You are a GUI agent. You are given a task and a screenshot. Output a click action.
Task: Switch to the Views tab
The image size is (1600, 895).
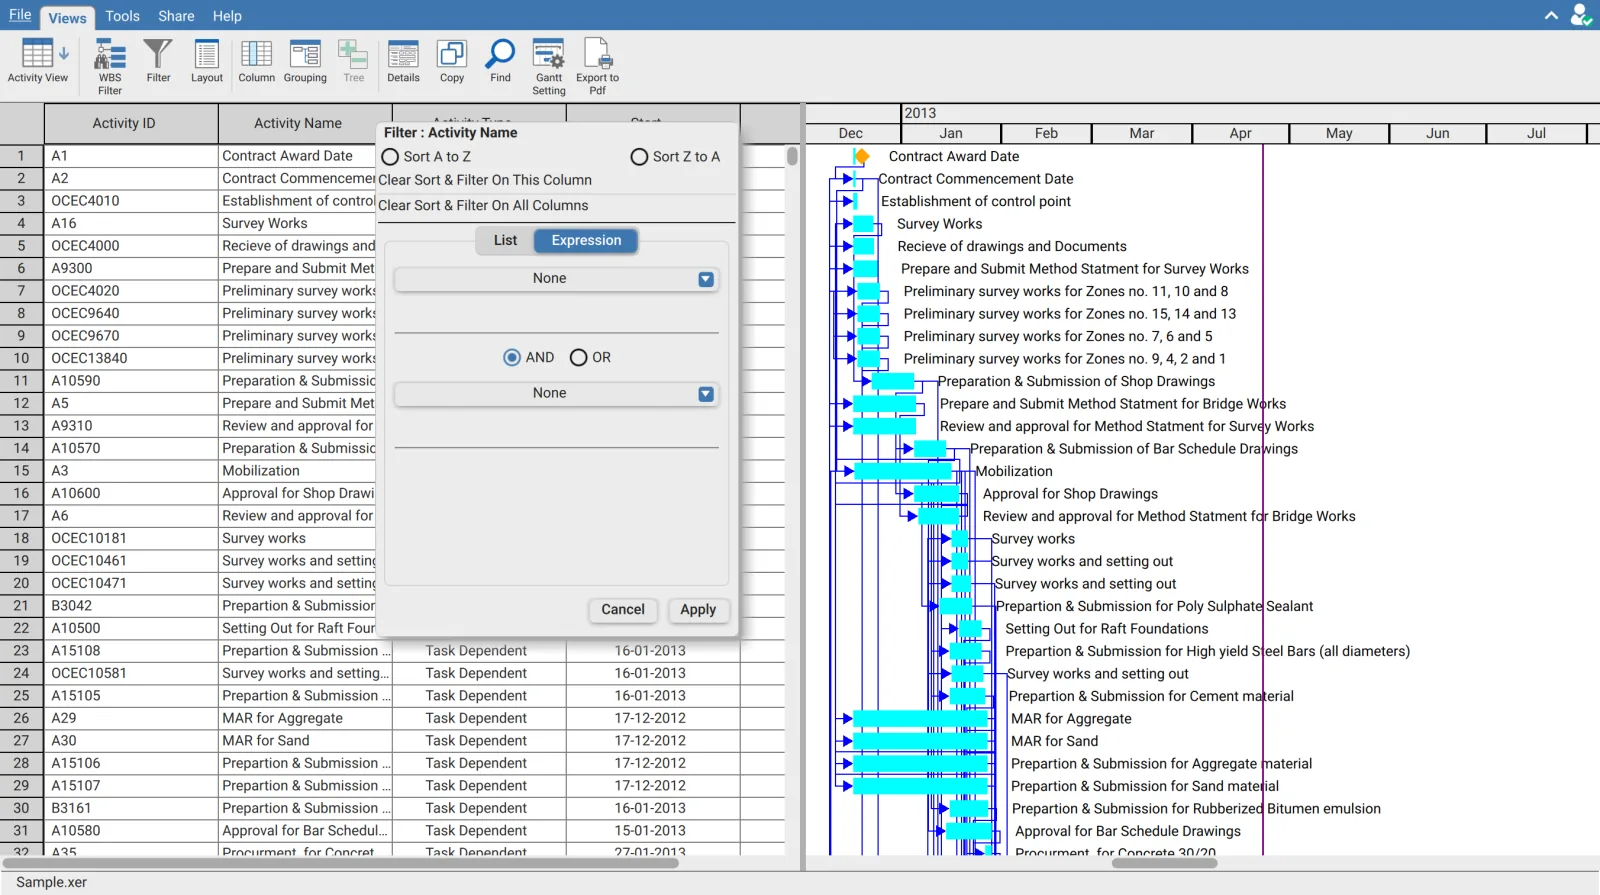(67, 17)
